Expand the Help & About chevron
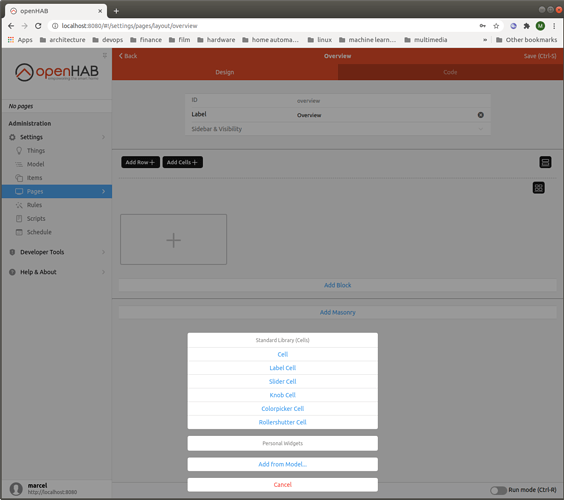This screenshot has height=500, width=564. pos(103,272)
